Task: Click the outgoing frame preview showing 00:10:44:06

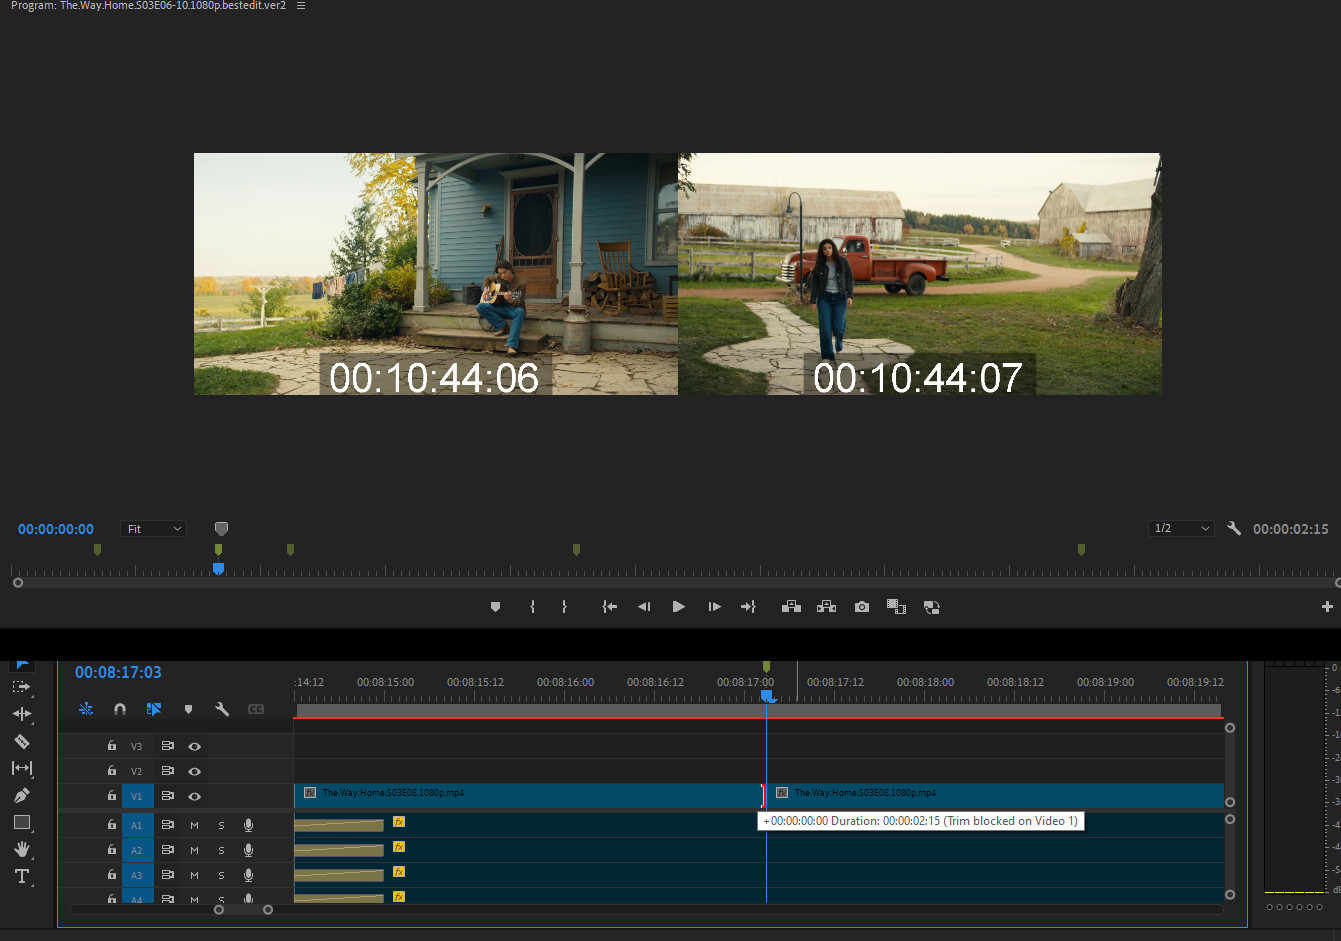Action: 436,274
